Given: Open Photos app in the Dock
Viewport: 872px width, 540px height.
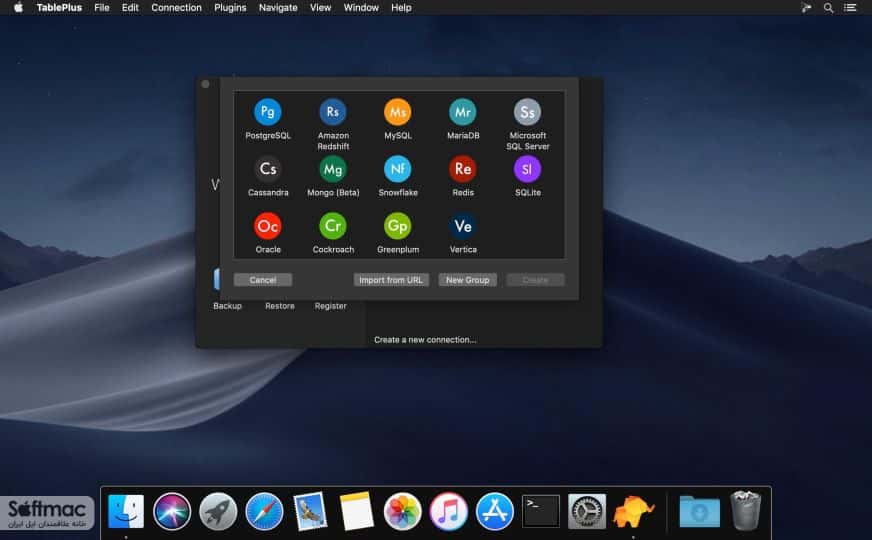Looking at the screenshot, I should point(402,511).
